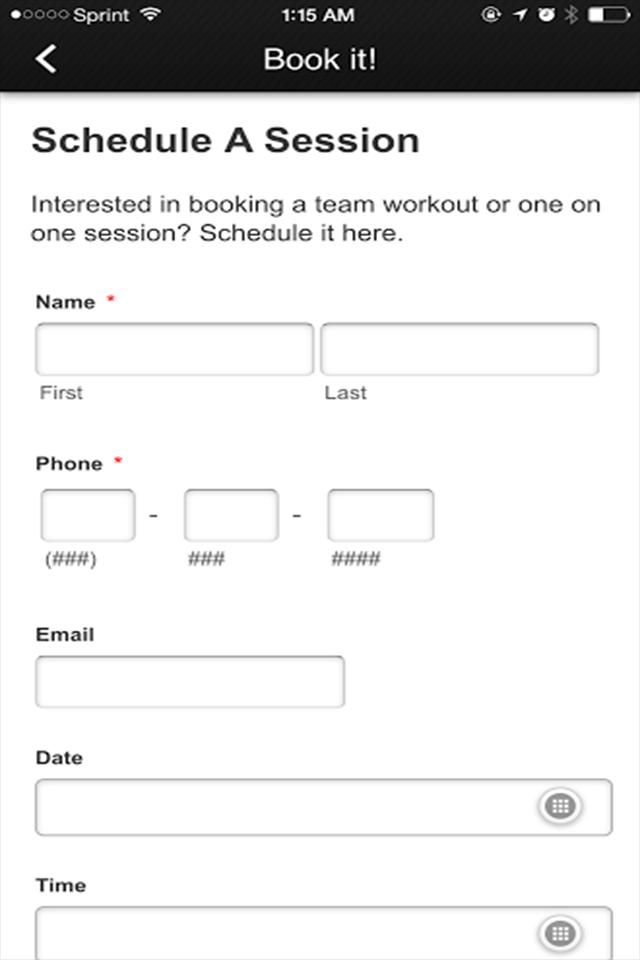Click the middle three-digit phone field
Image resolution: width=640 pixels, height=960 pixels.
pos(231,516)
